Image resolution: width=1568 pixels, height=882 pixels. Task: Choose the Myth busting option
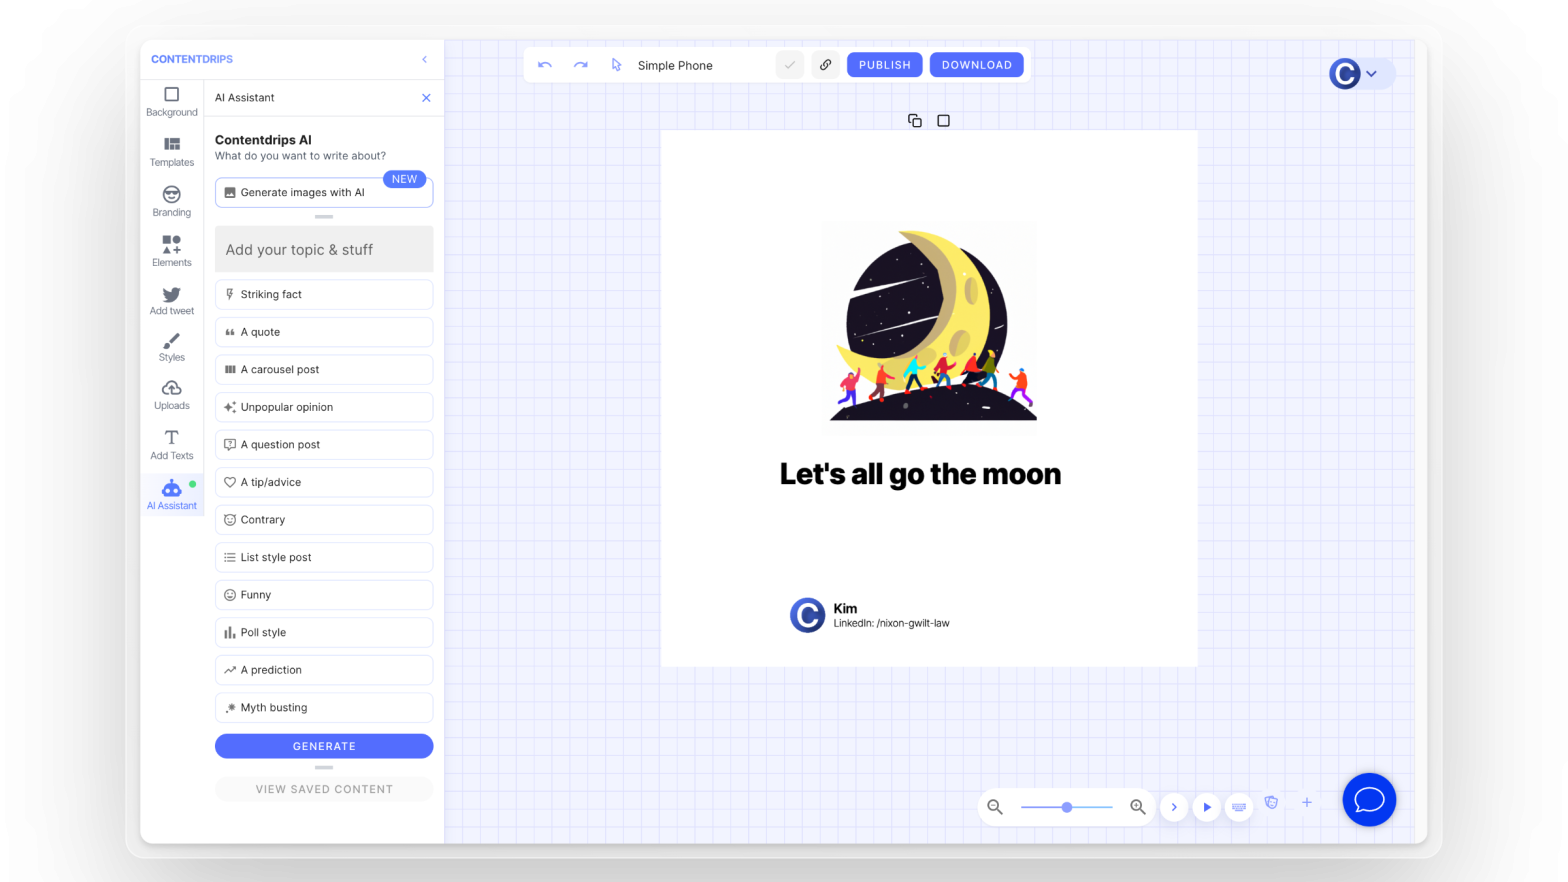[324, 708]
